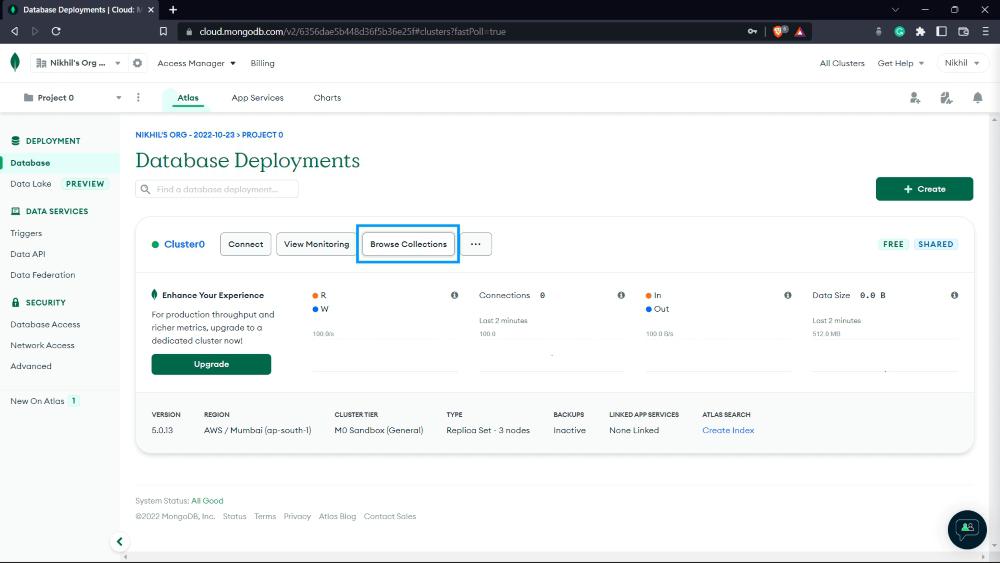This screenshot has width=1000, height=563.
Task: Click info icon next to Data Size
Action: (954, 295)
